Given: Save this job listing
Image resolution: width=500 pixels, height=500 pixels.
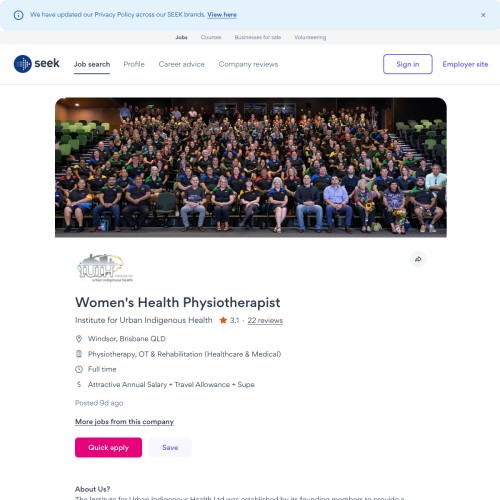Looking at the screenshot, I should point(170,447).
